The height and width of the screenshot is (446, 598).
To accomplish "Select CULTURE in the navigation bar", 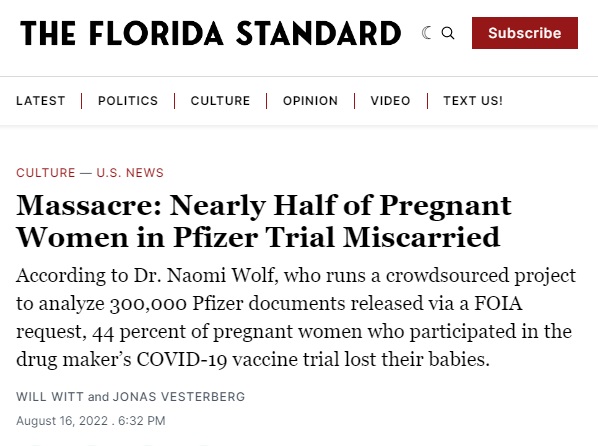I will click(x=220, y=101).
